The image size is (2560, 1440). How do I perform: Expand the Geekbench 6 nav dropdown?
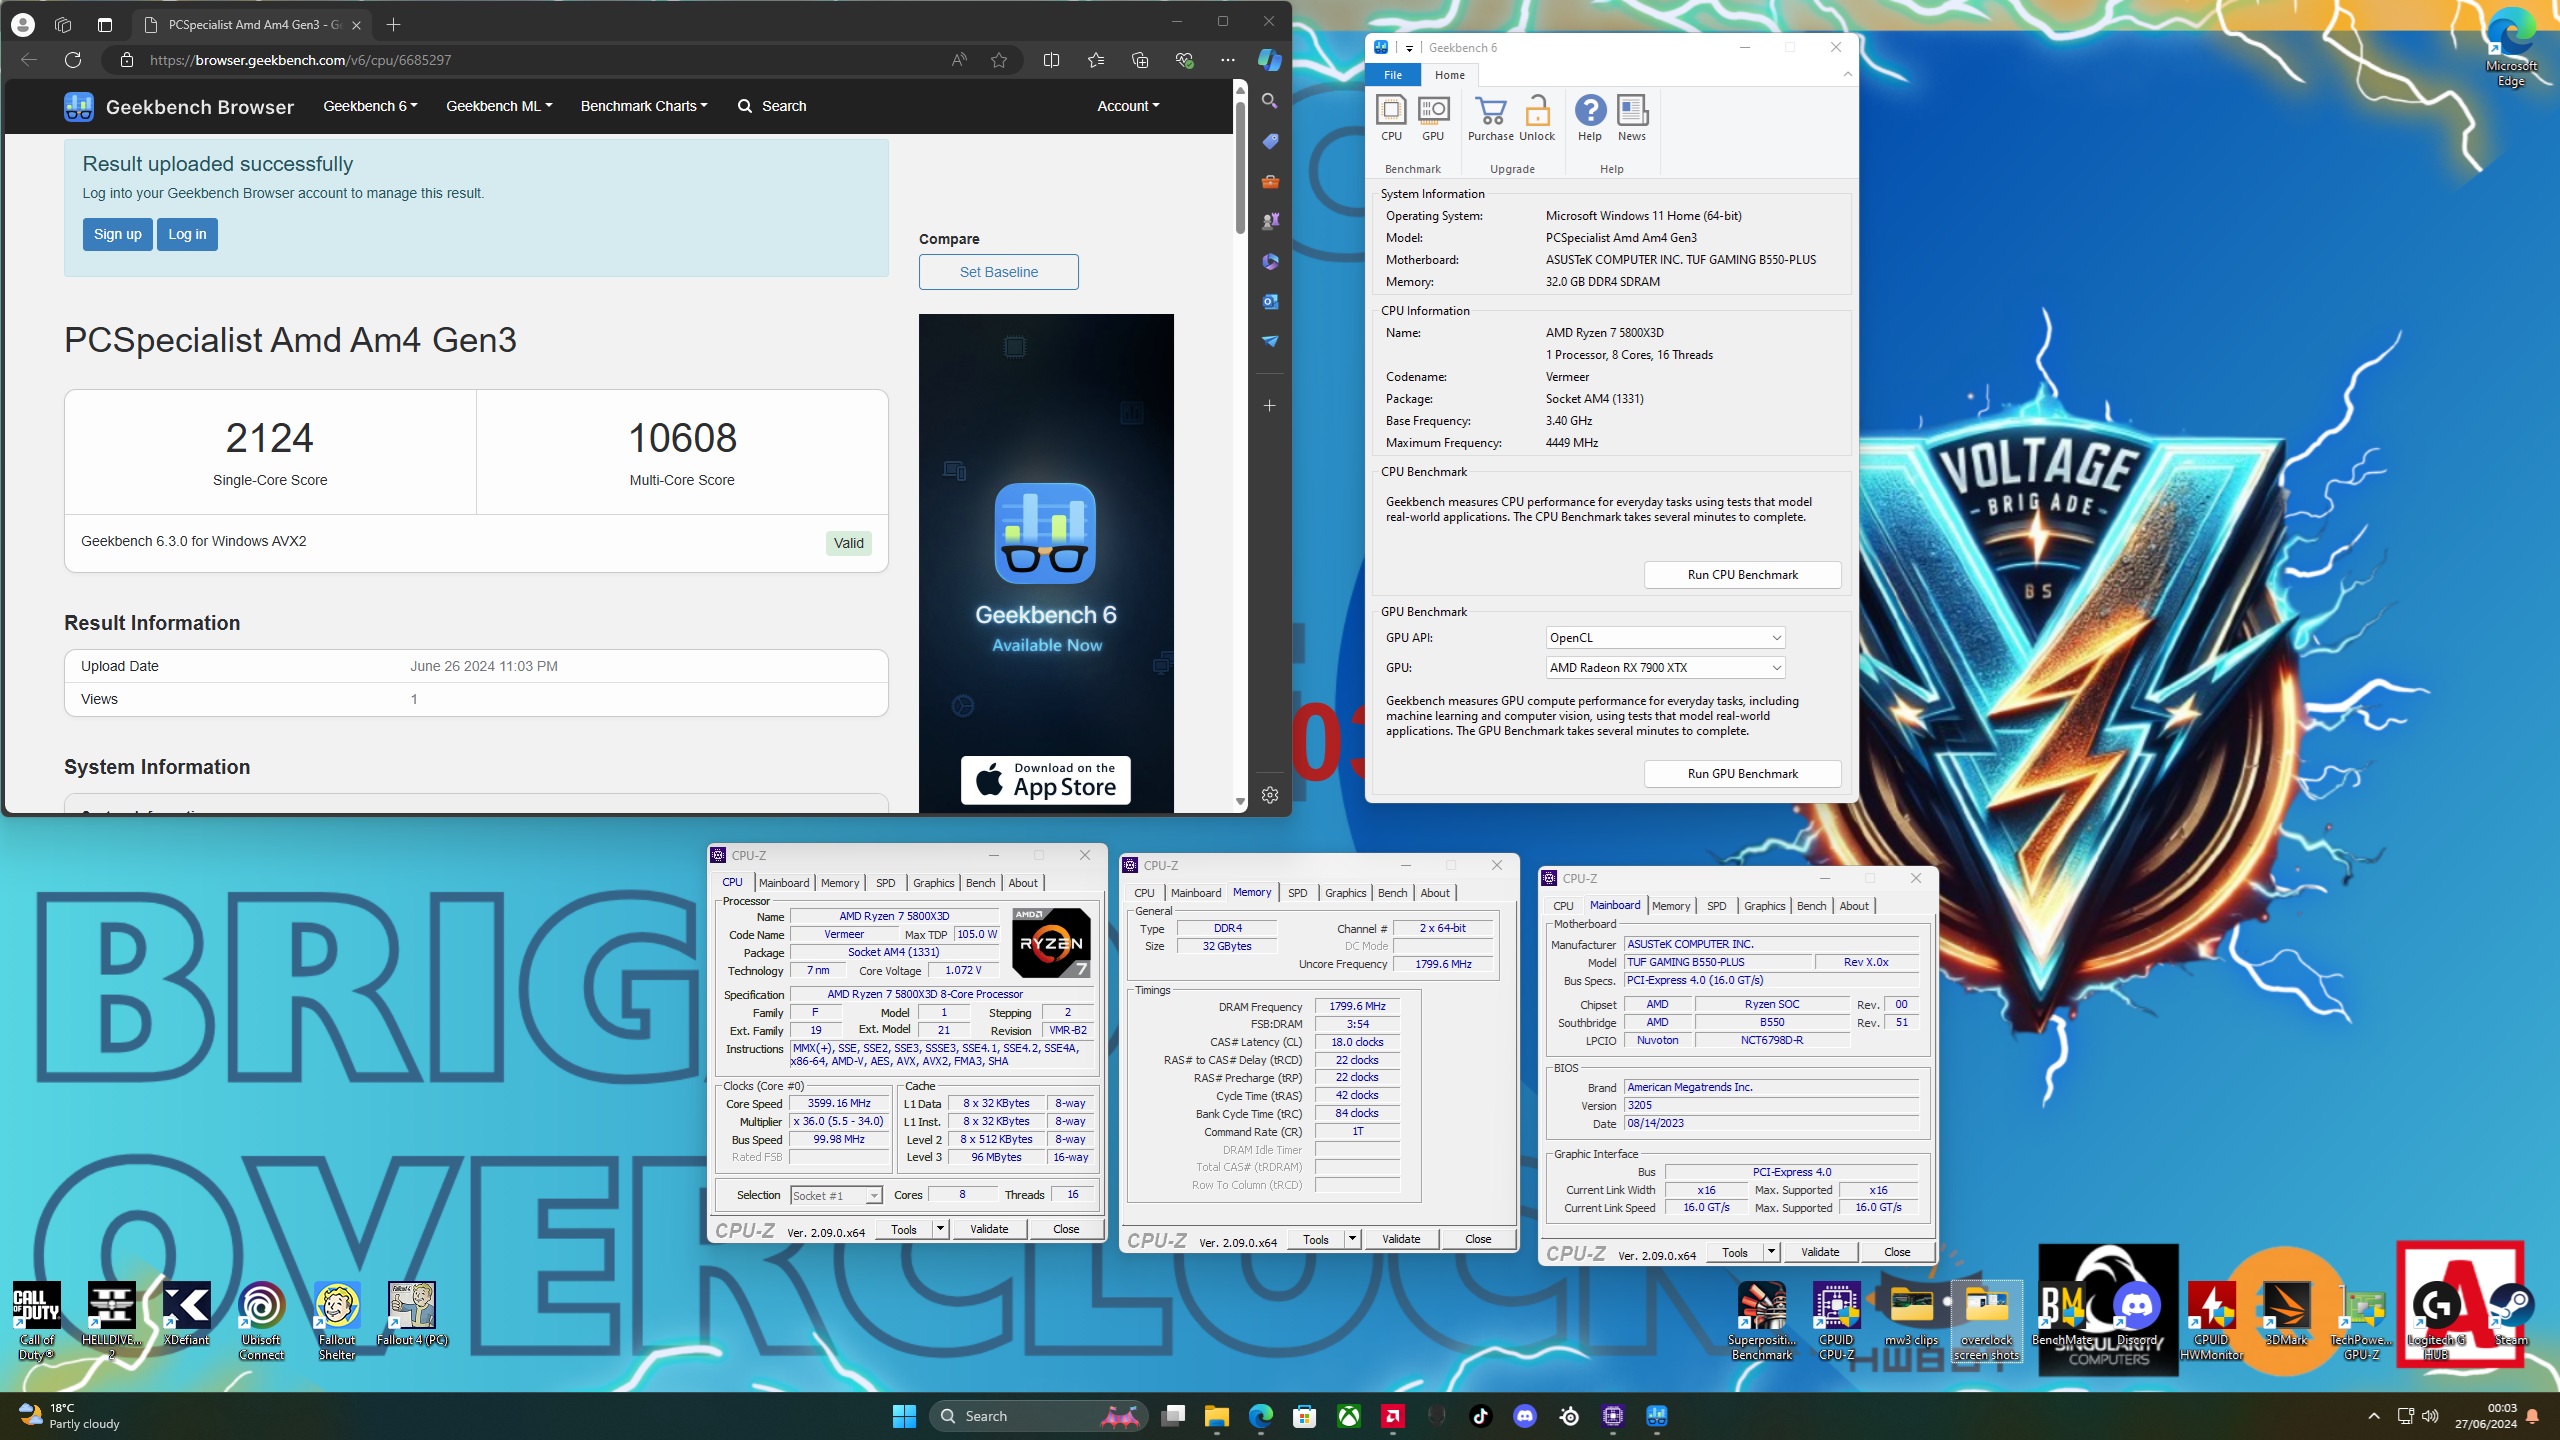[x=370, y=106]
